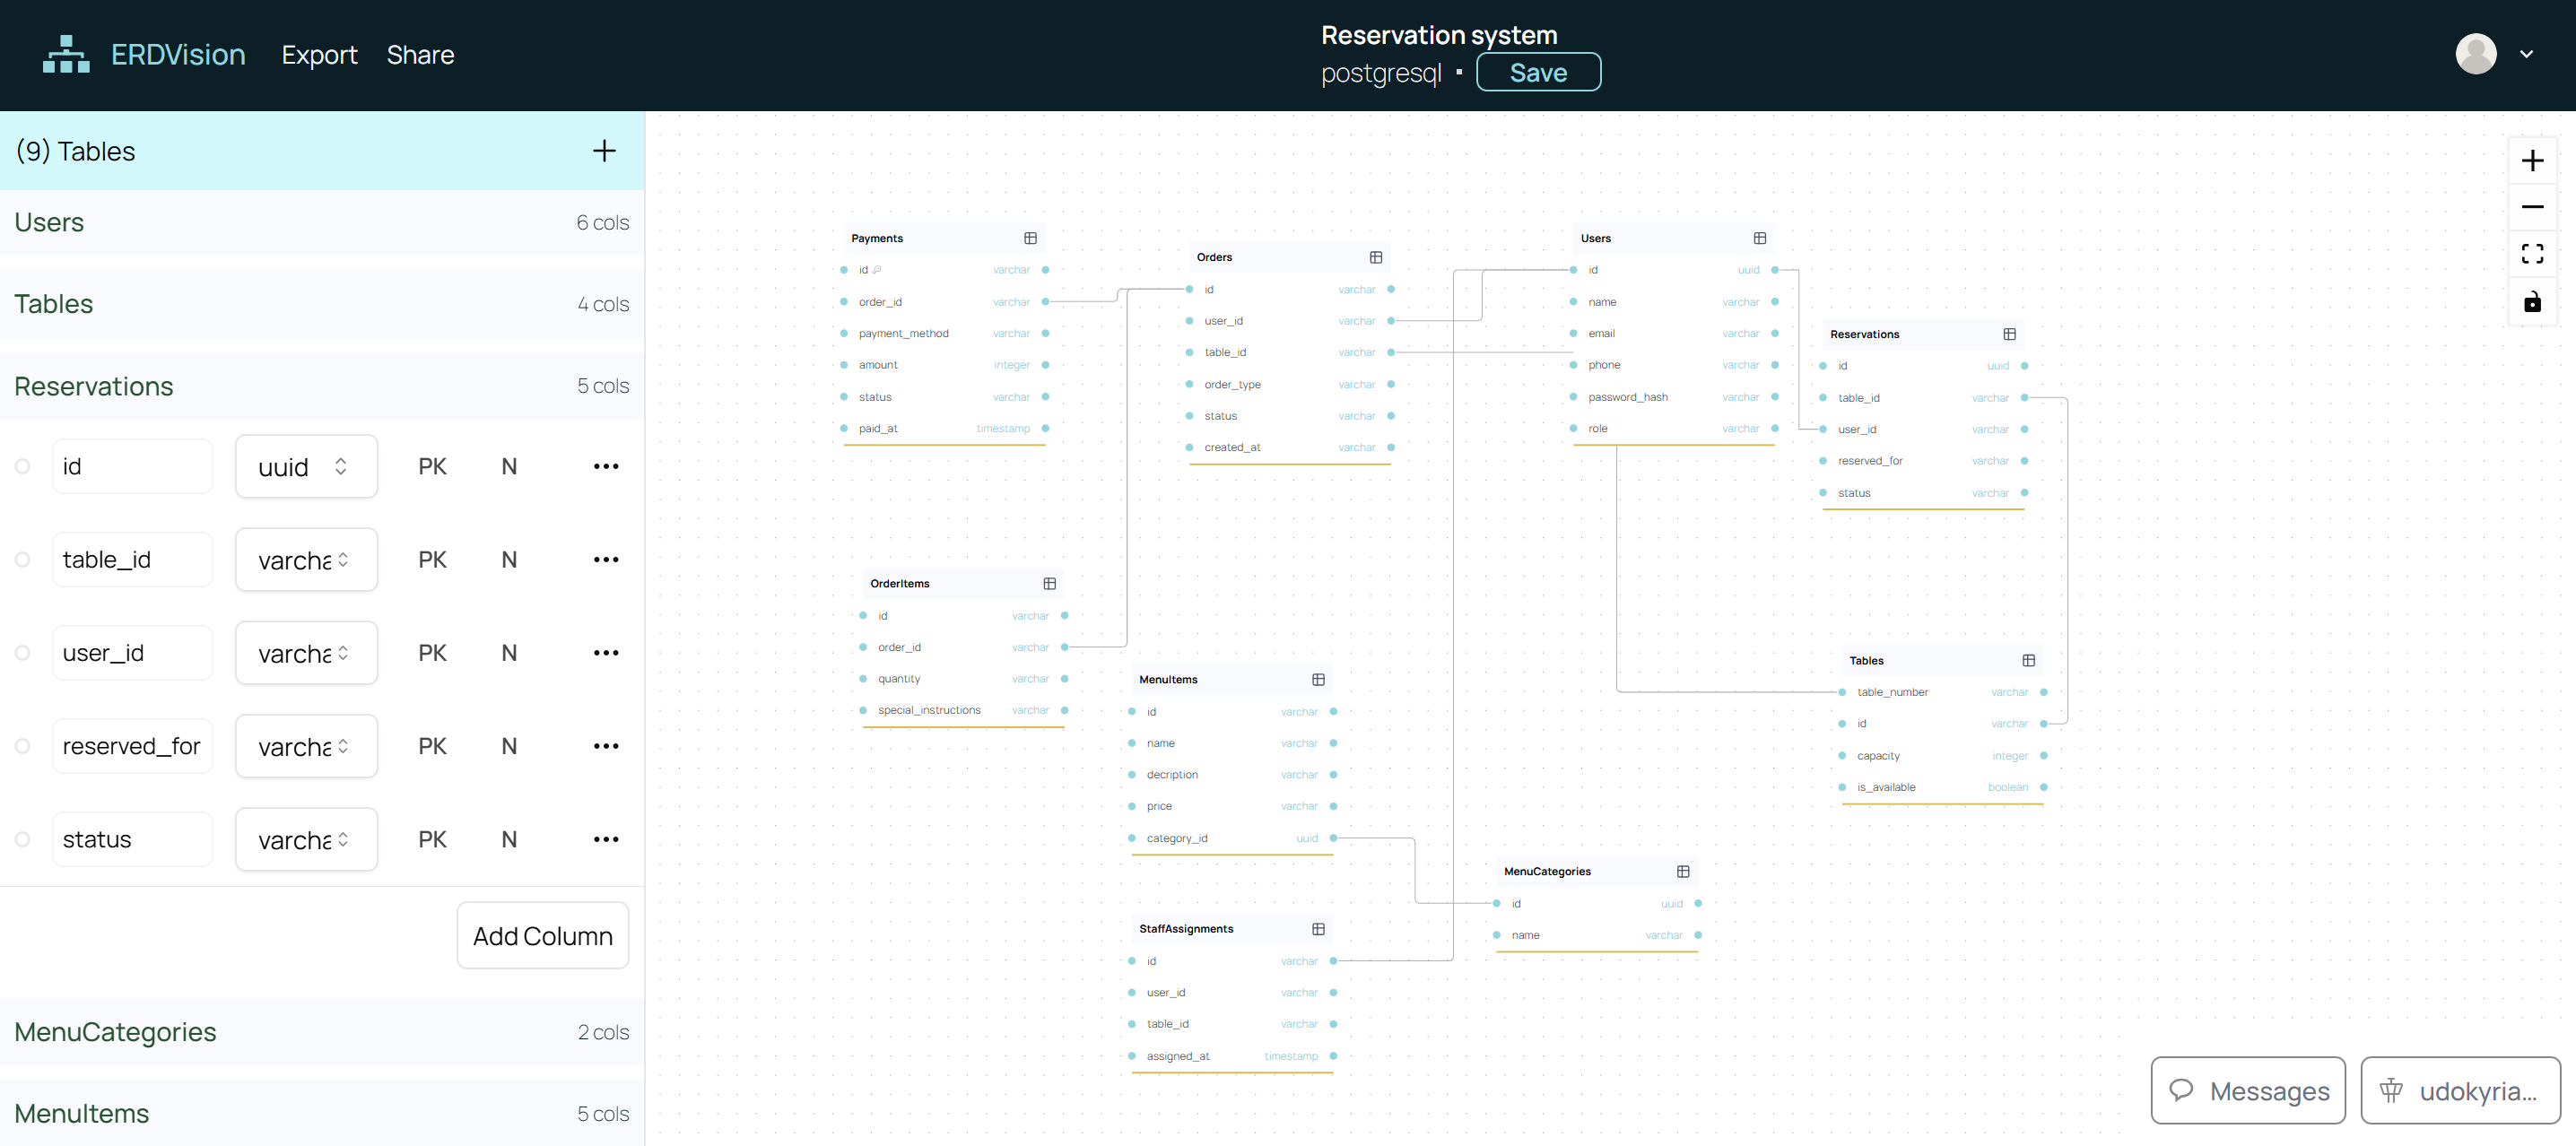Open more options for reserved_for column
This screenshot has height=1146, width=2576.
click(606, 746)
